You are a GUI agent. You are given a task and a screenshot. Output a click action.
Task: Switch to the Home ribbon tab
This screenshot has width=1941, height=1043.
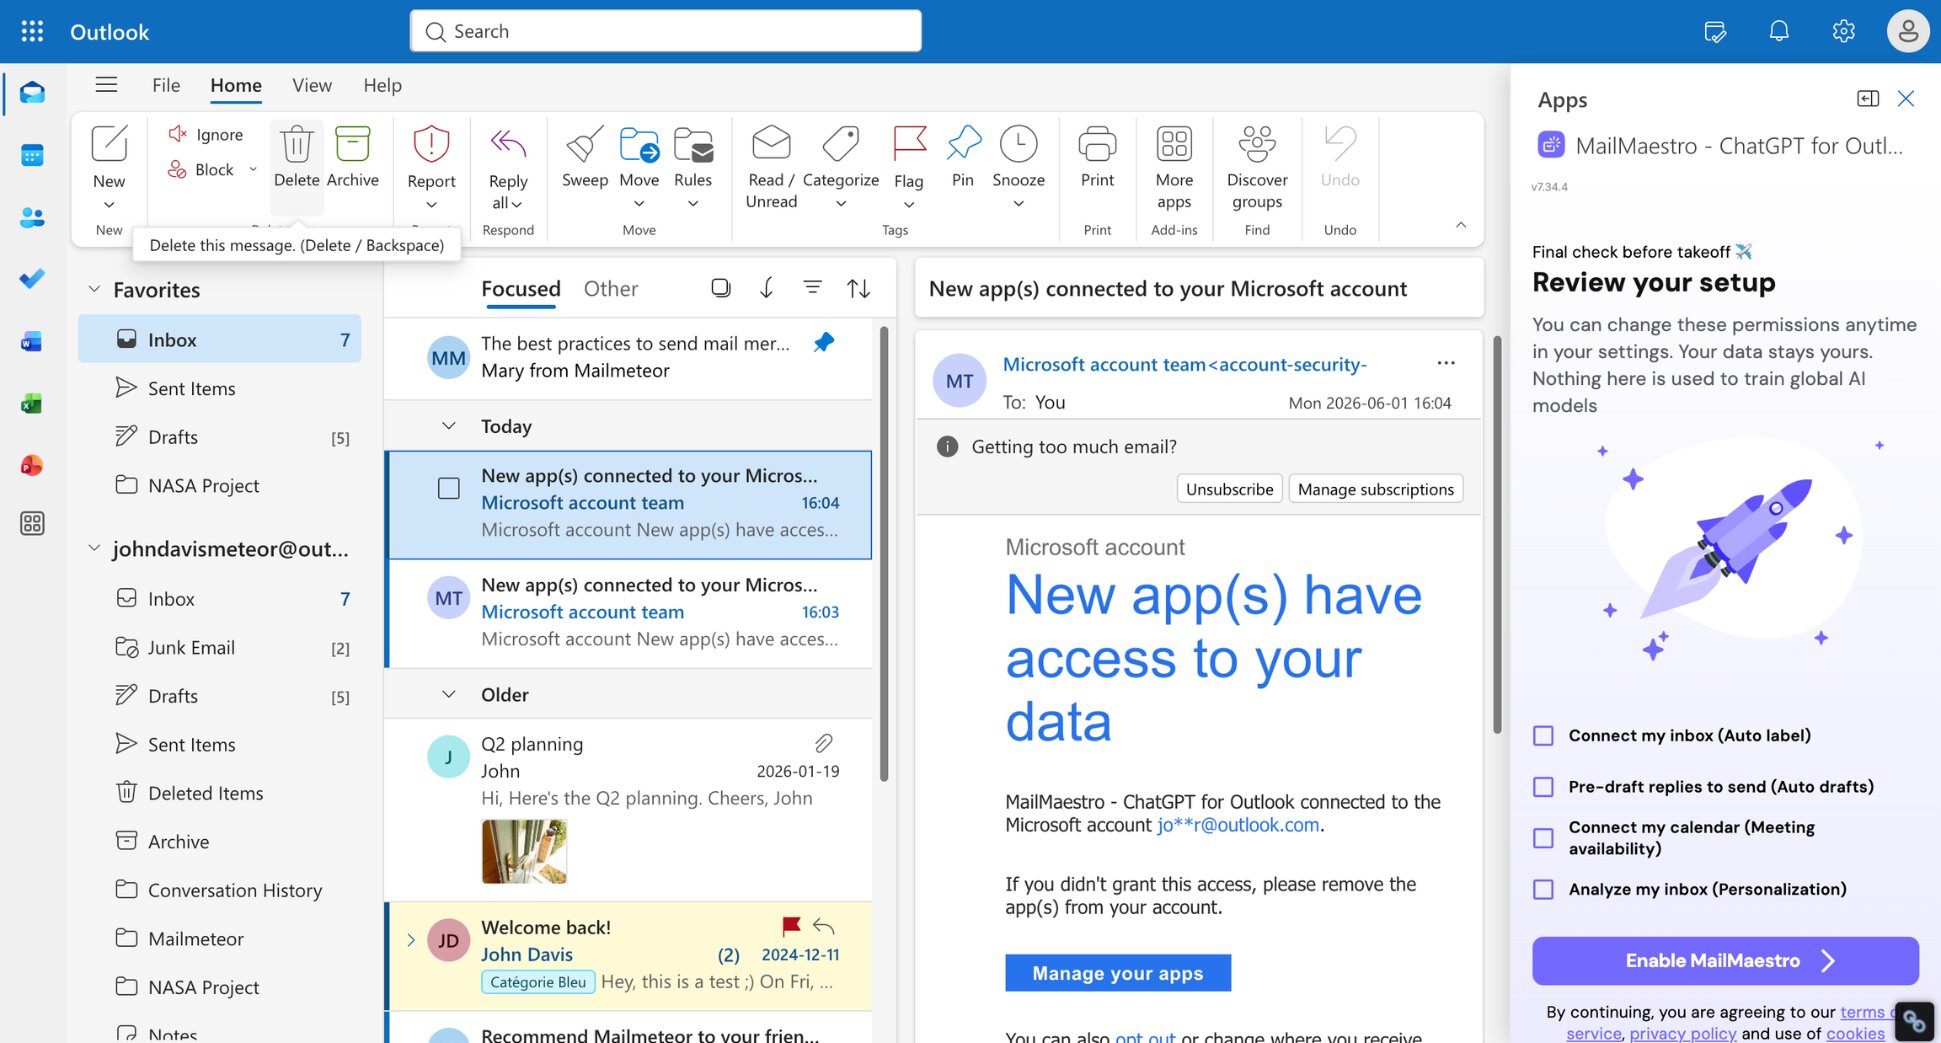click(x=236, y=85)
